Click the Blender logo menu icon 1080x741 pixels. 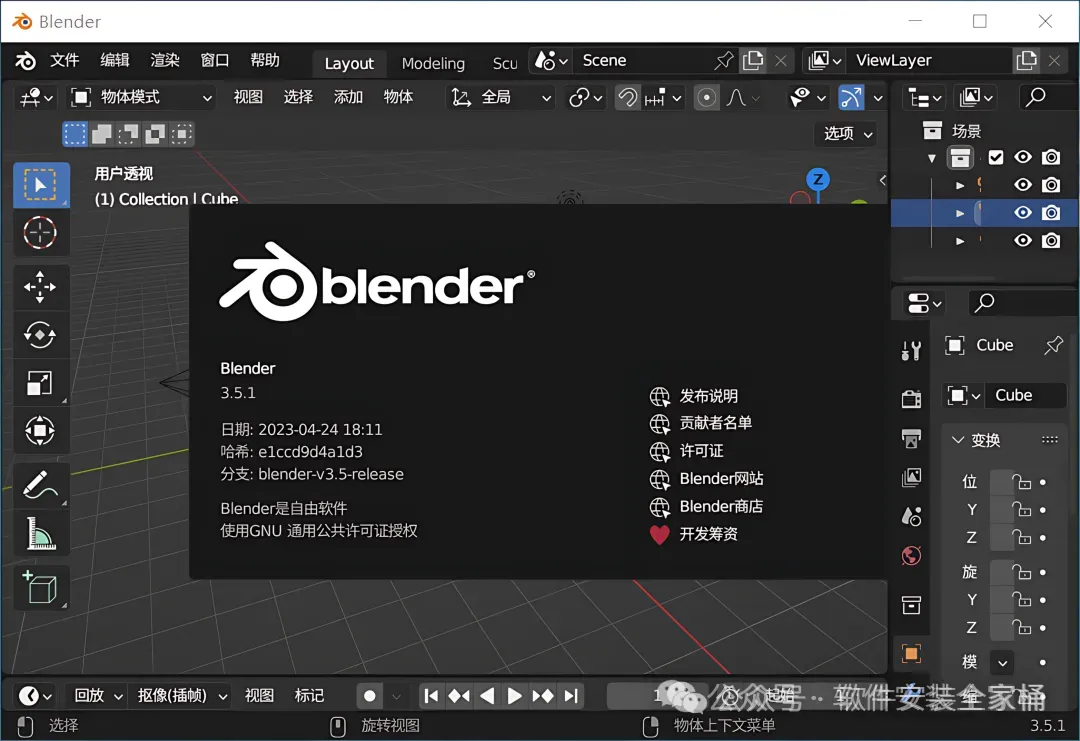25,61
